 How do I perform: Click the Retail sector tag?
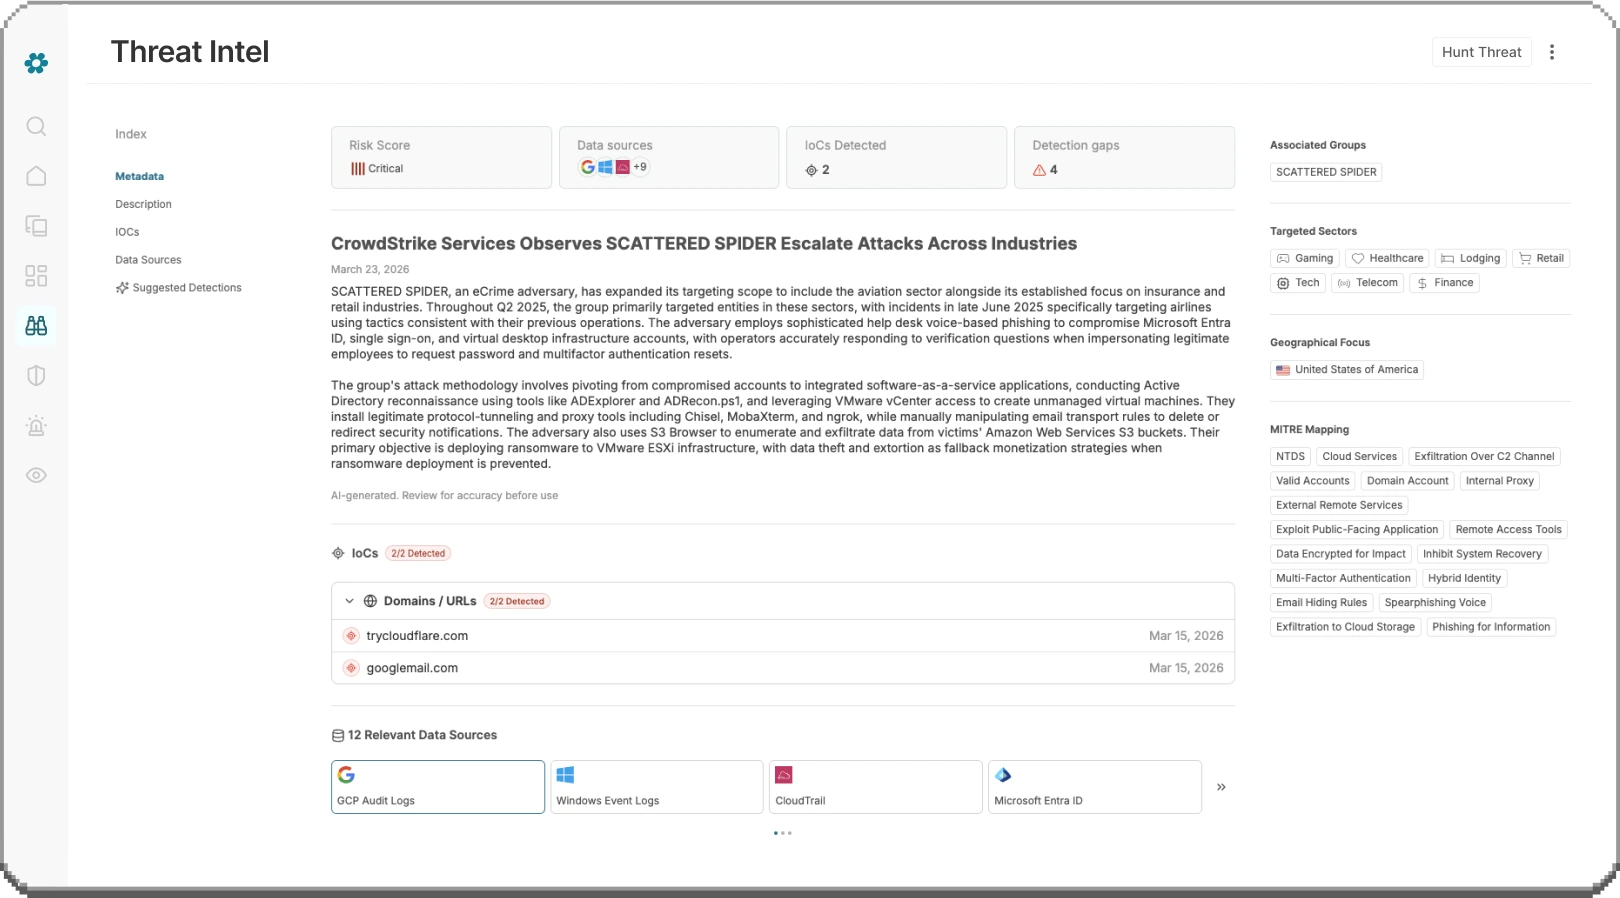[1541, 258]
